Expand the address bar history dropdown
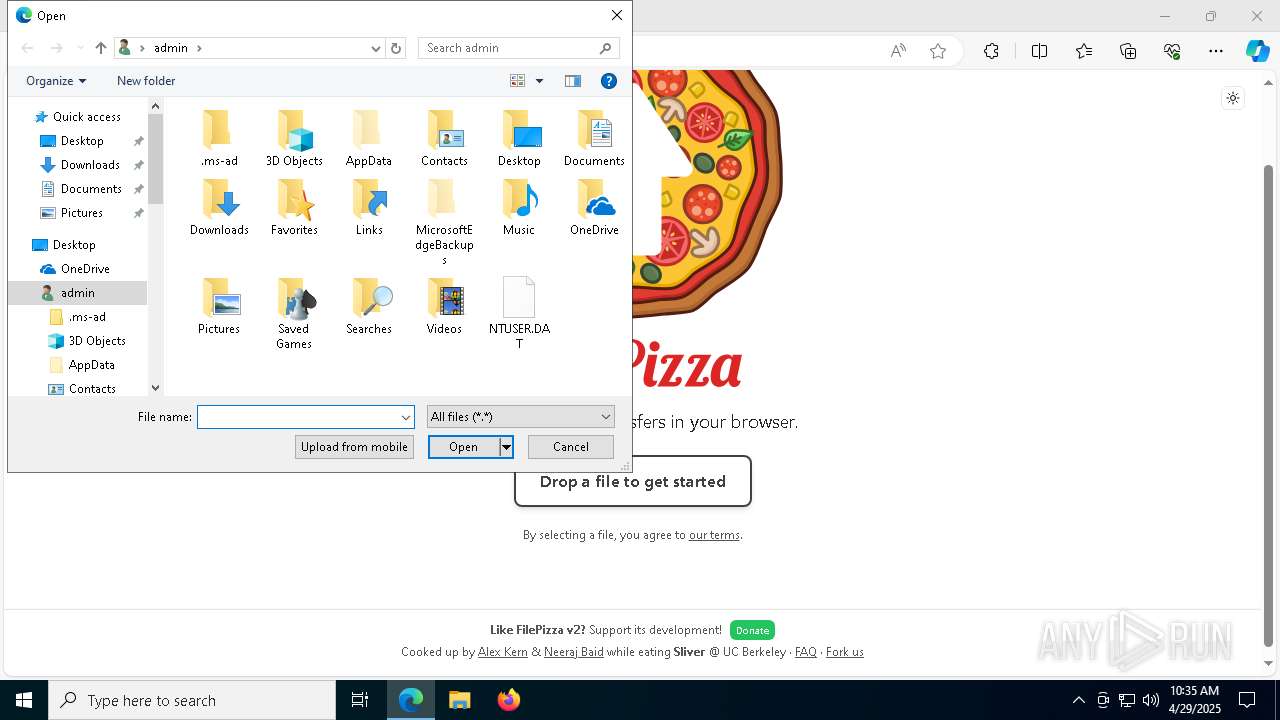 (376, 48)
